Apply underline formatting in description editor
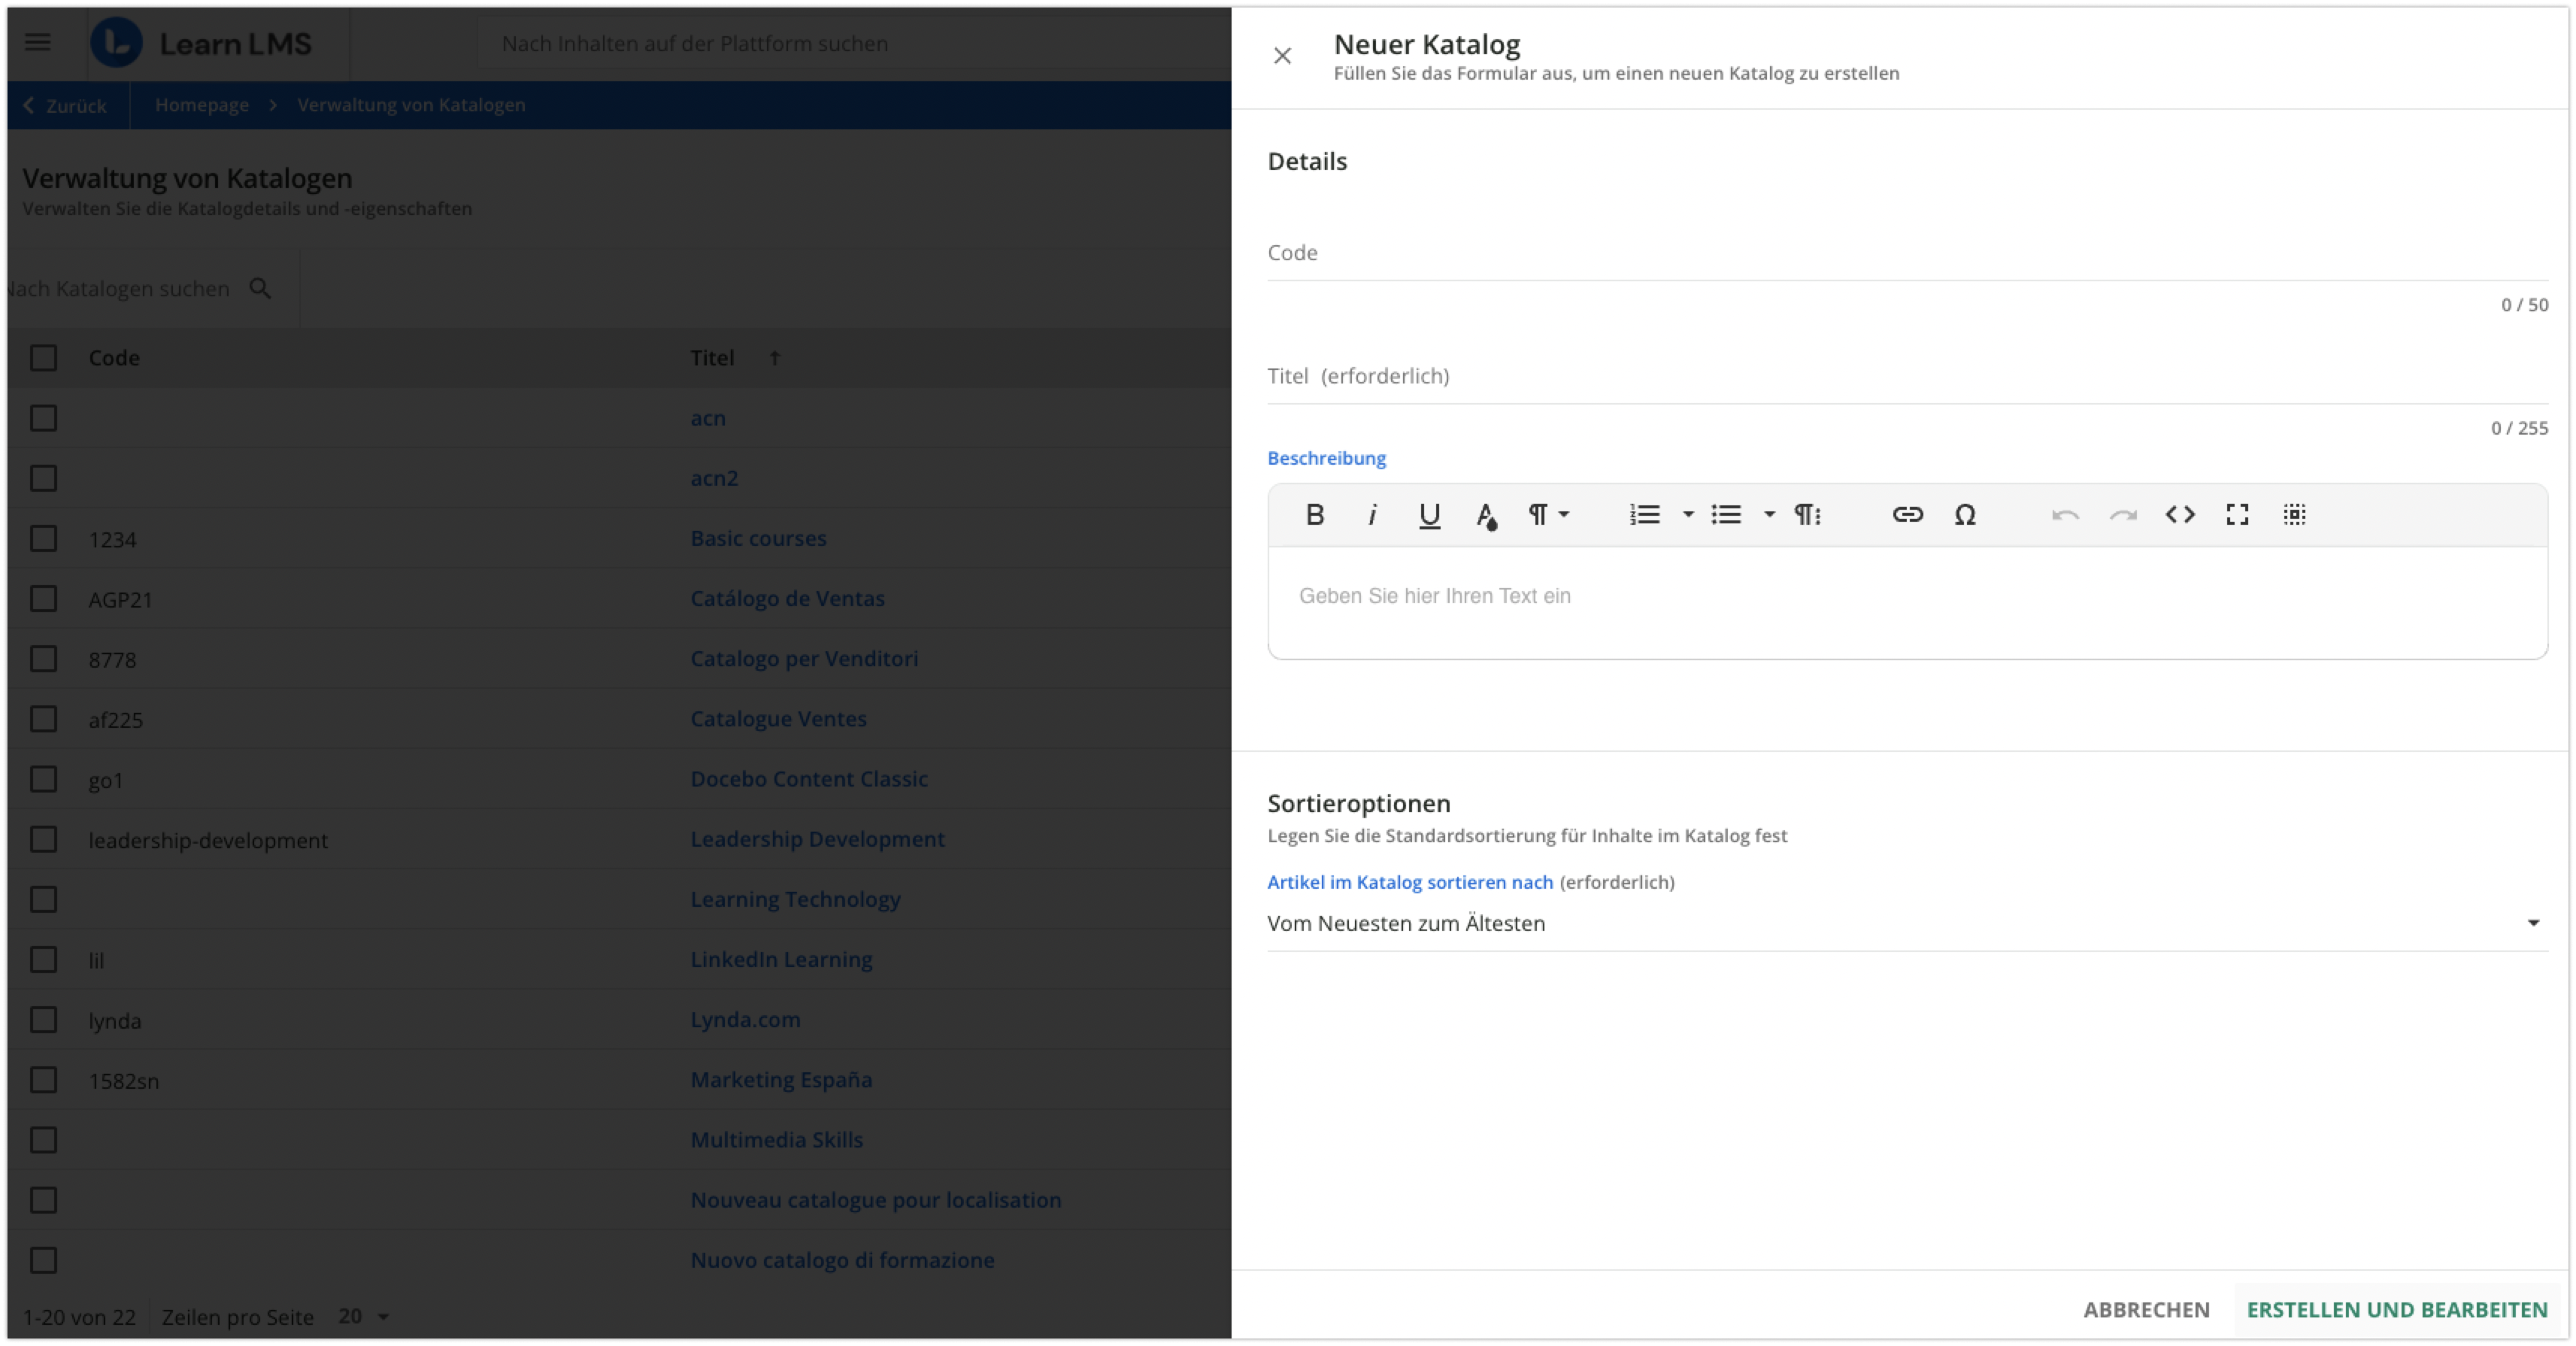 [x=1429, y=514]
